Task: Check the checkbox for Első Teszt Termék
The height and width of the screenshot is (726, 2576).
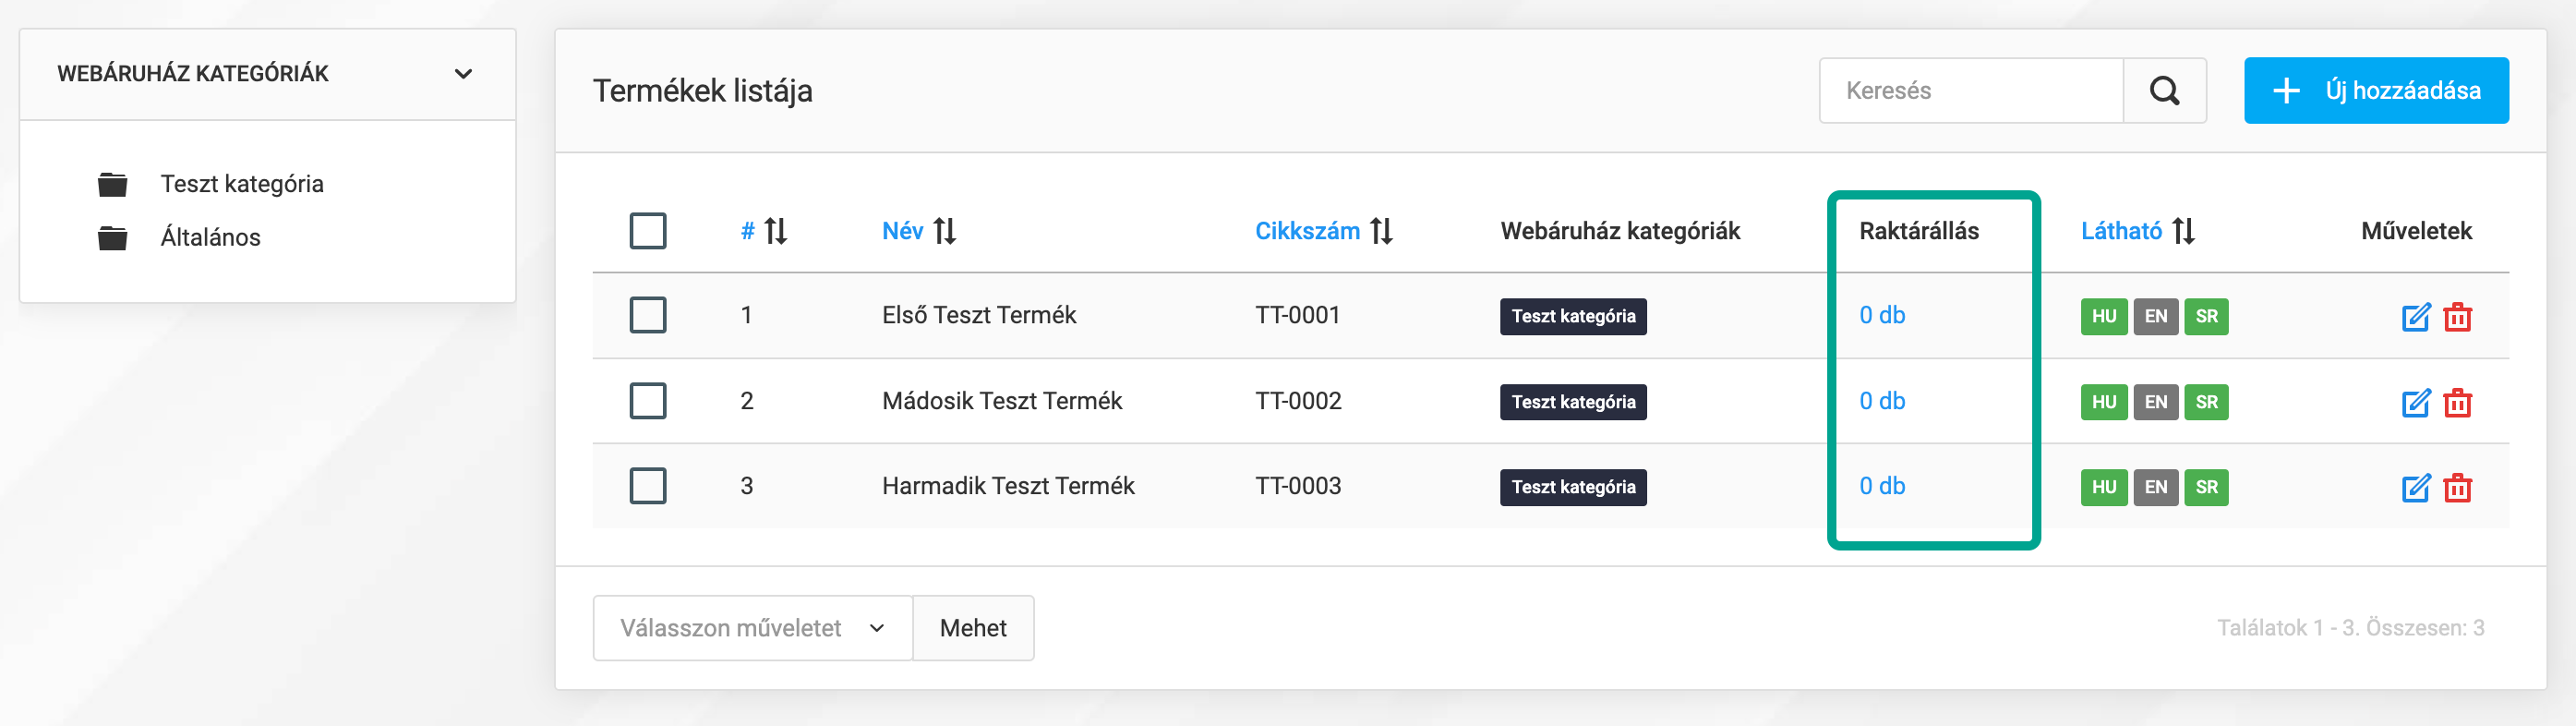Action: pos(648,315)
